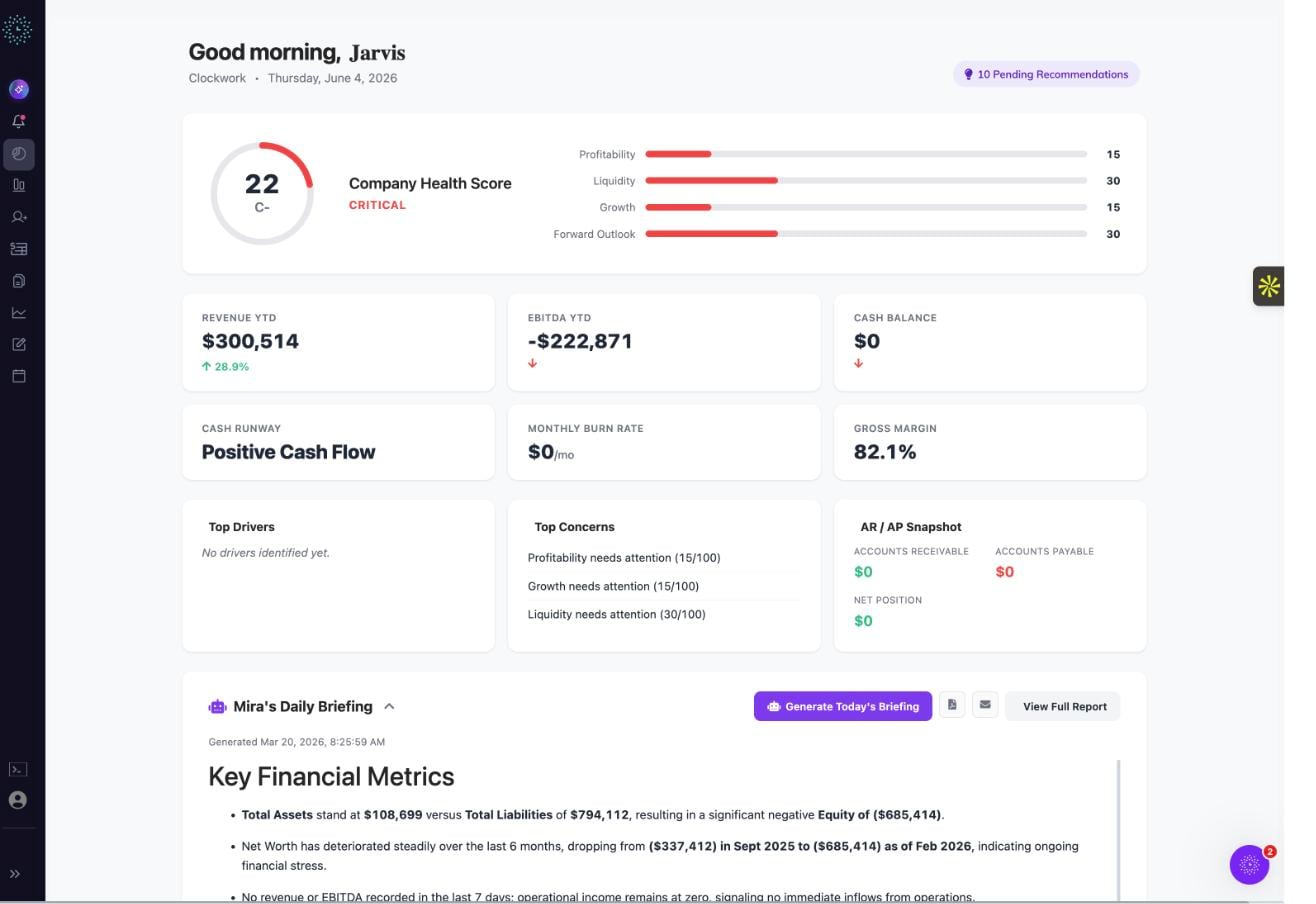This screenshot has width=1316, height=904.
Task: Click Generate Today's Briefing button
Action: (843, 706)
